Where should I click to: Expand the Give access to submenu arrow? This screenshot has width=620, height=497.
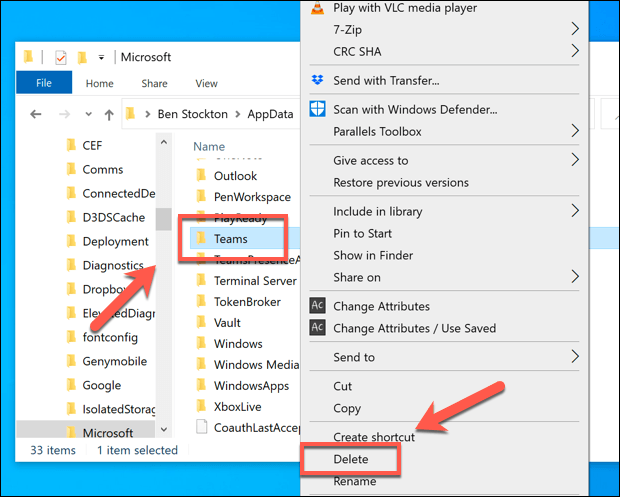575,160
